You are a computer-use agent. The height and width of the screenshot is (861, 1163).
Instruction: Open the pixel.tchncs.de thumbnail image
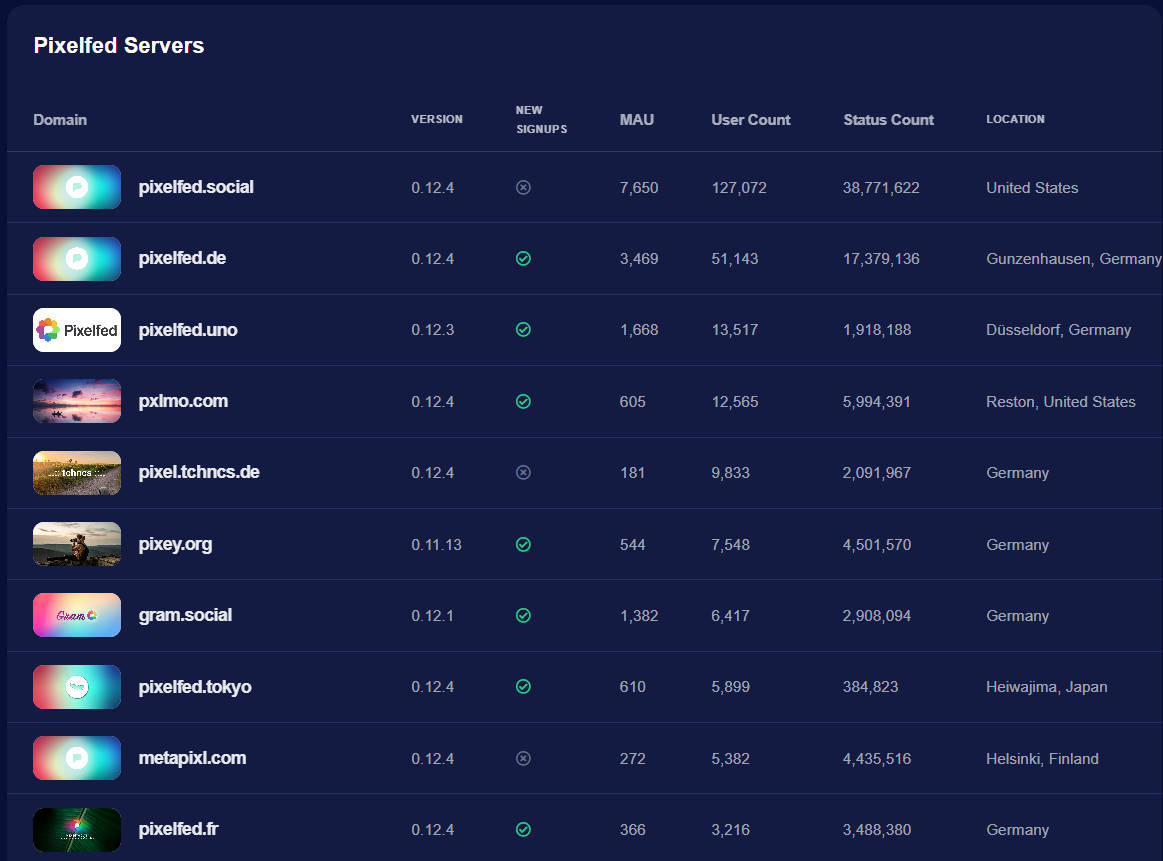[77, 473]
